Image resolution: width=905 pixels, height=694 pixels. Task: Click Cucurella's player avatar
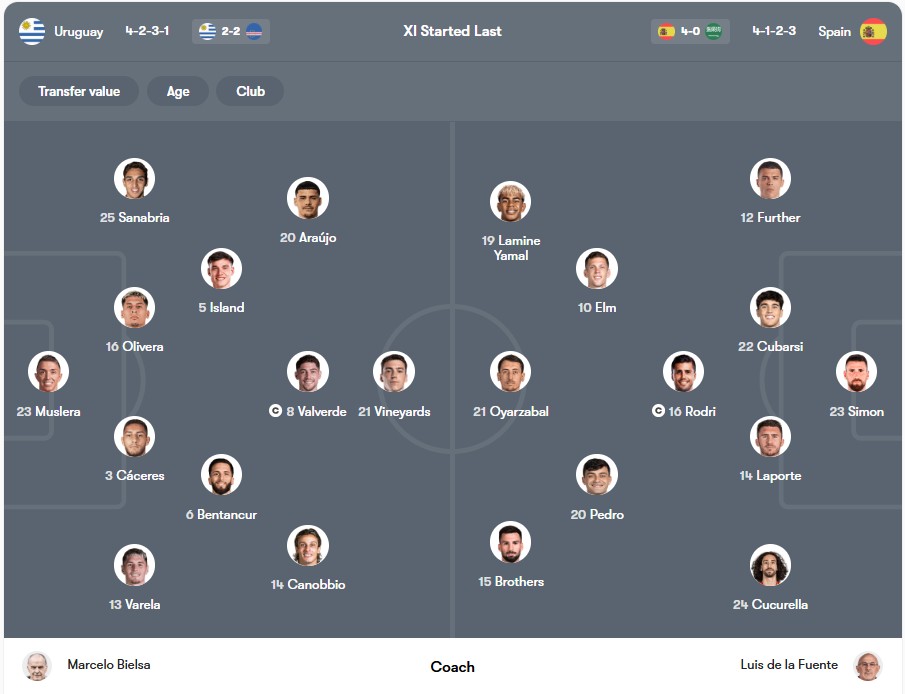[770, 565]
